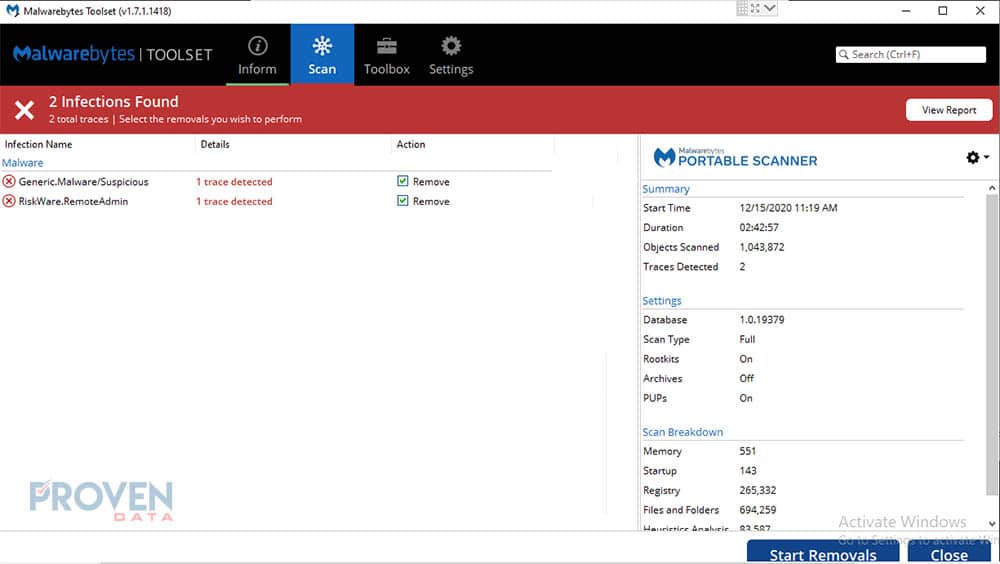Image resolution: width=1000 pixels, height=564 pixels.
Task: Click the Archives value Off
Action: pyautogui.click(x=747, y=378)
